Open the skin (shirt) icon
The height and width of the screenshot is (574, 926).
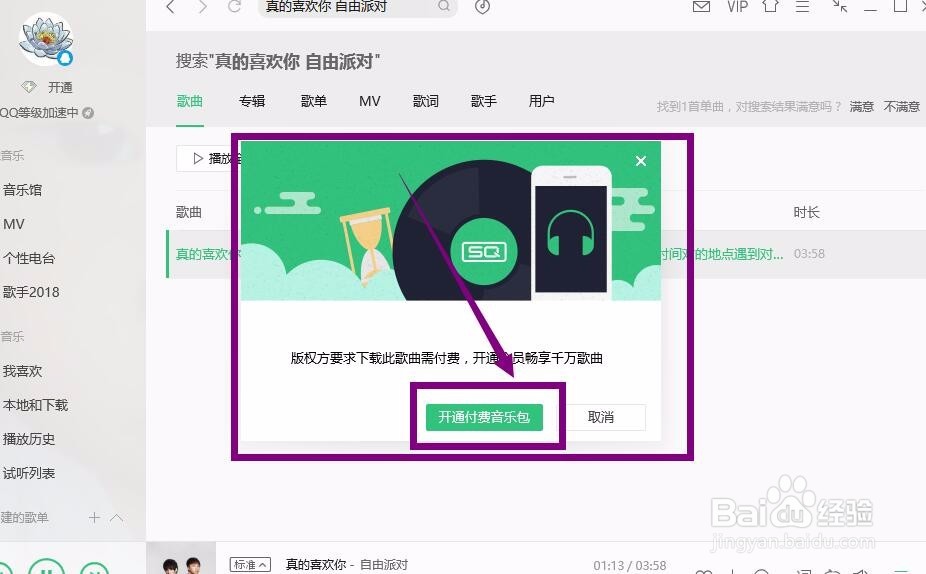point(770,6)
